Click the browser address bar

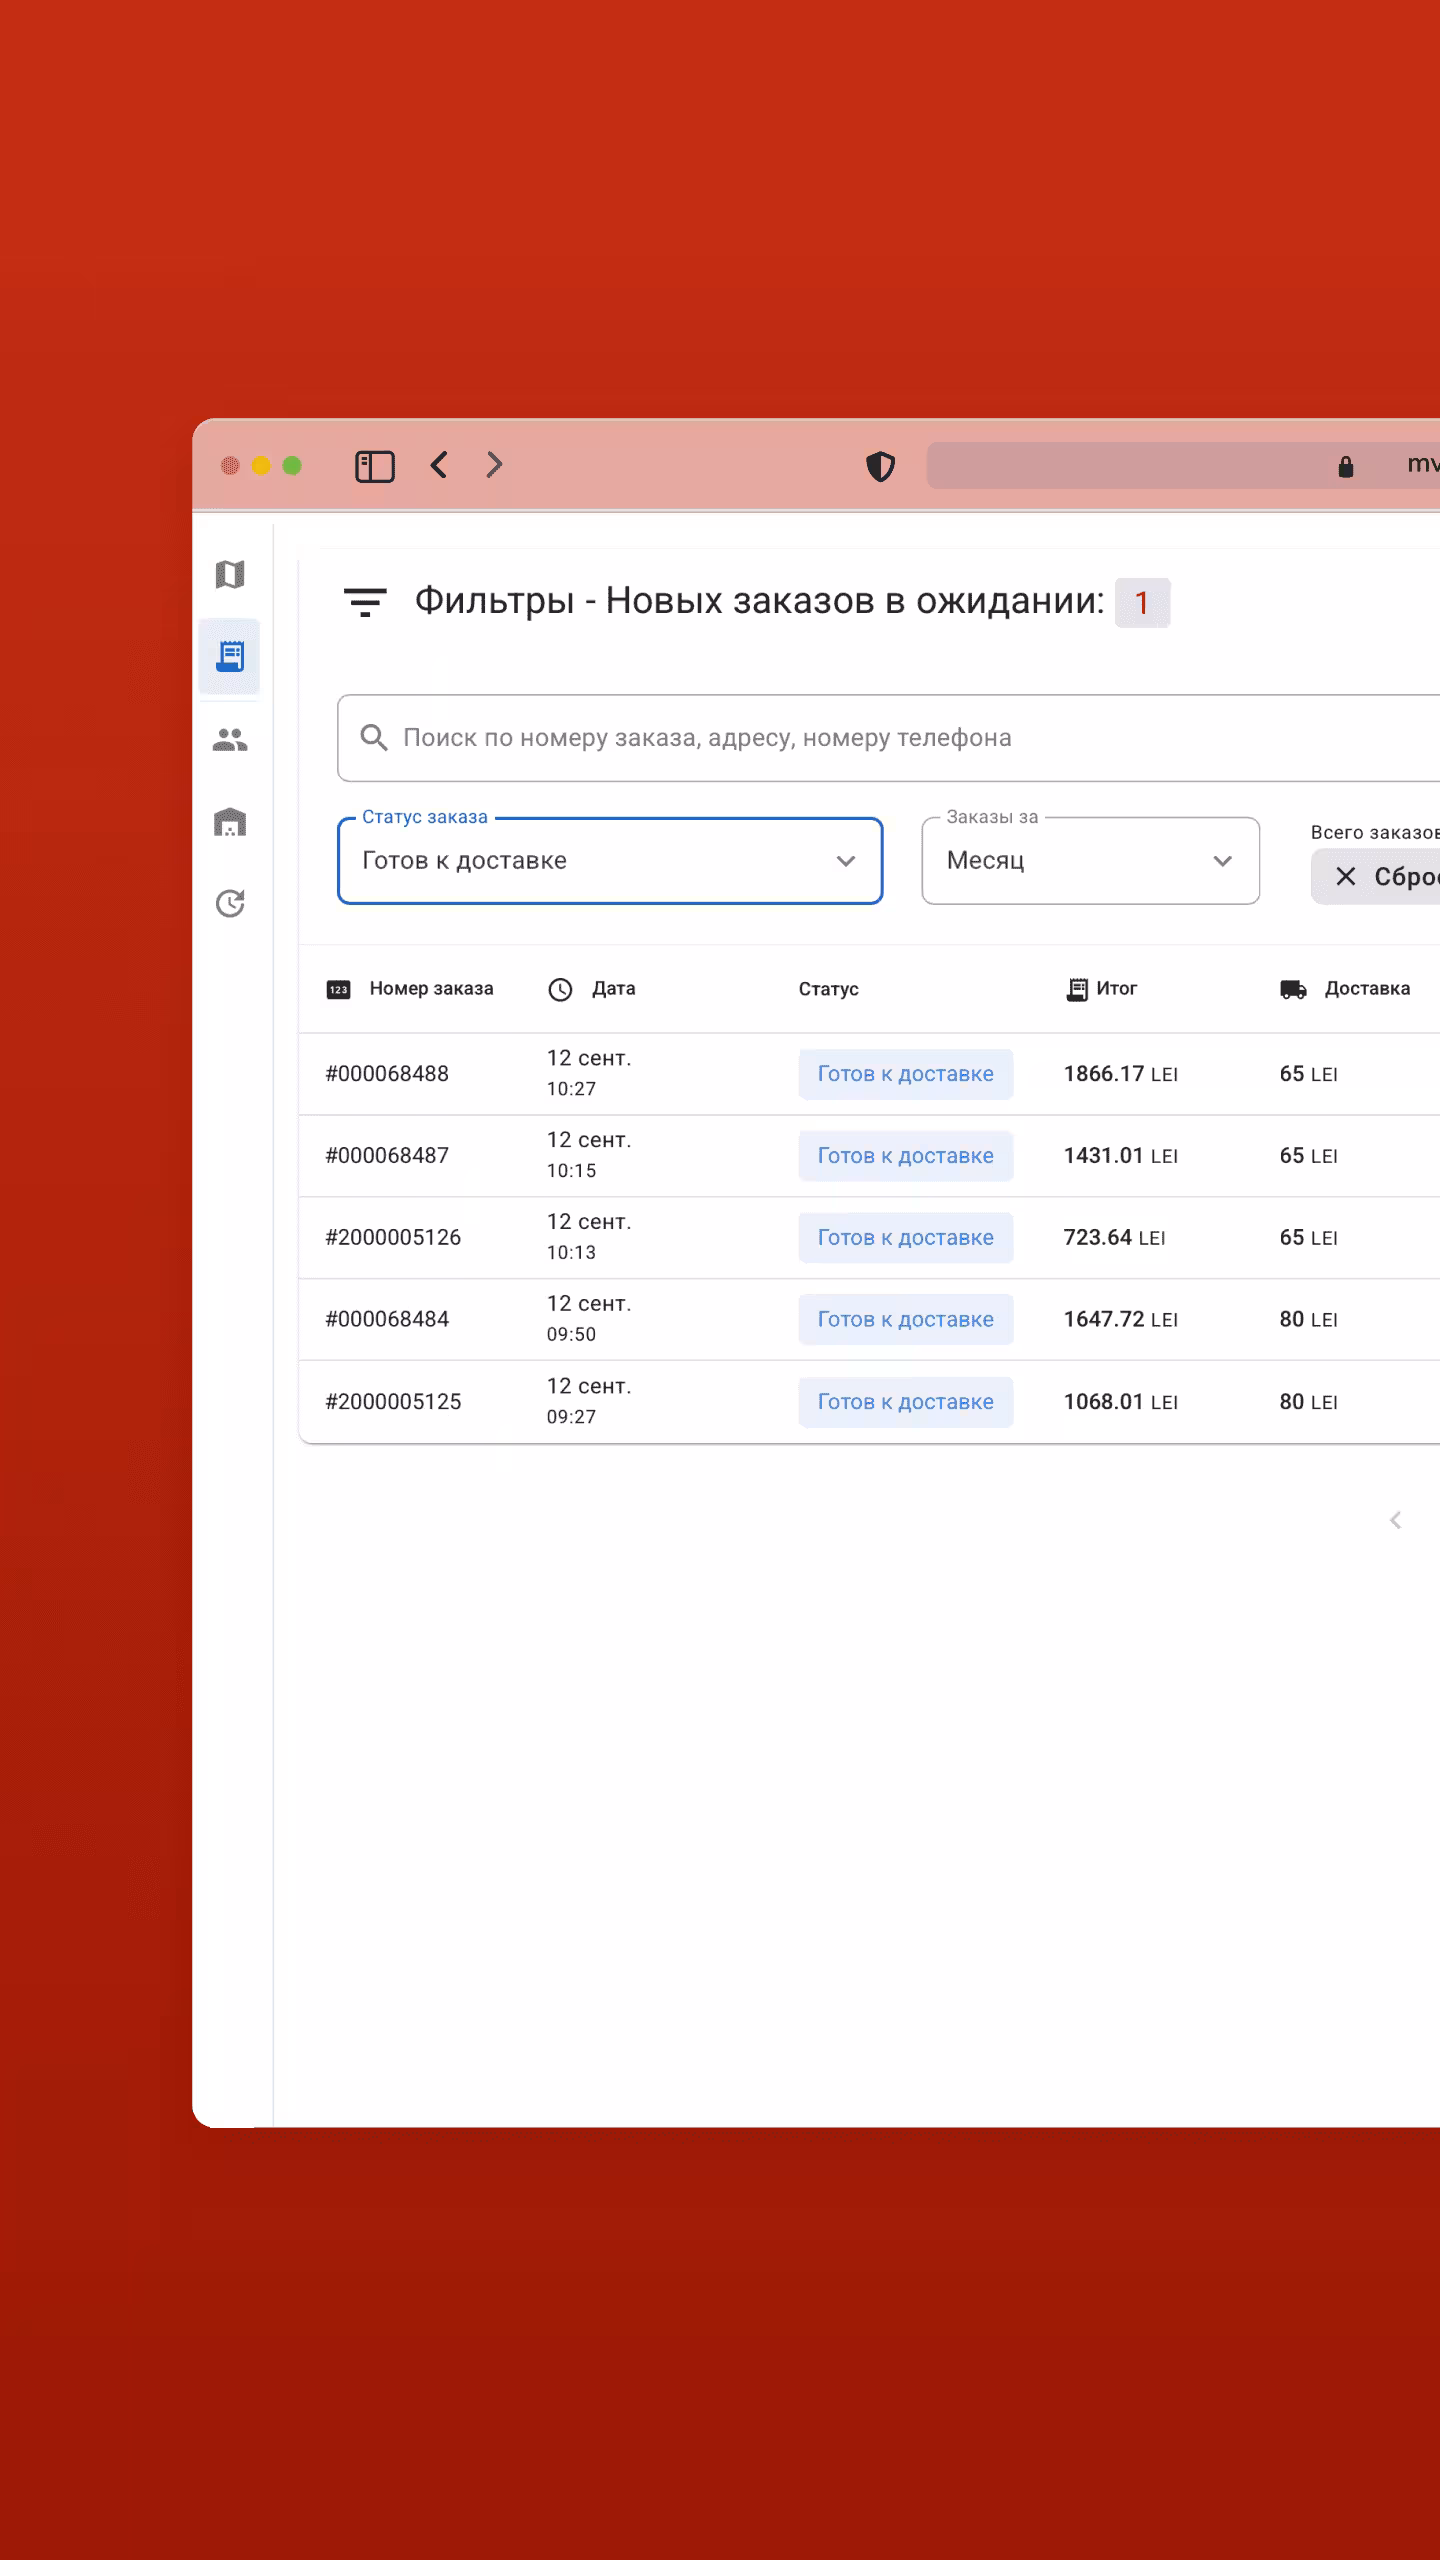pos(1183,466)
